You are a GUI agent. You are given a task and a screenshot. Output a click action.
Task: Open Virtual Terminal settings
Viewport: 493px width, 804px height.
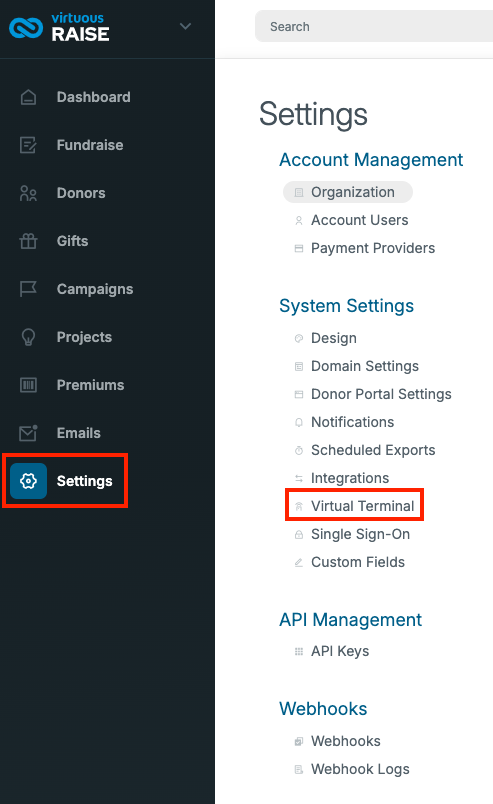[363, 506]
